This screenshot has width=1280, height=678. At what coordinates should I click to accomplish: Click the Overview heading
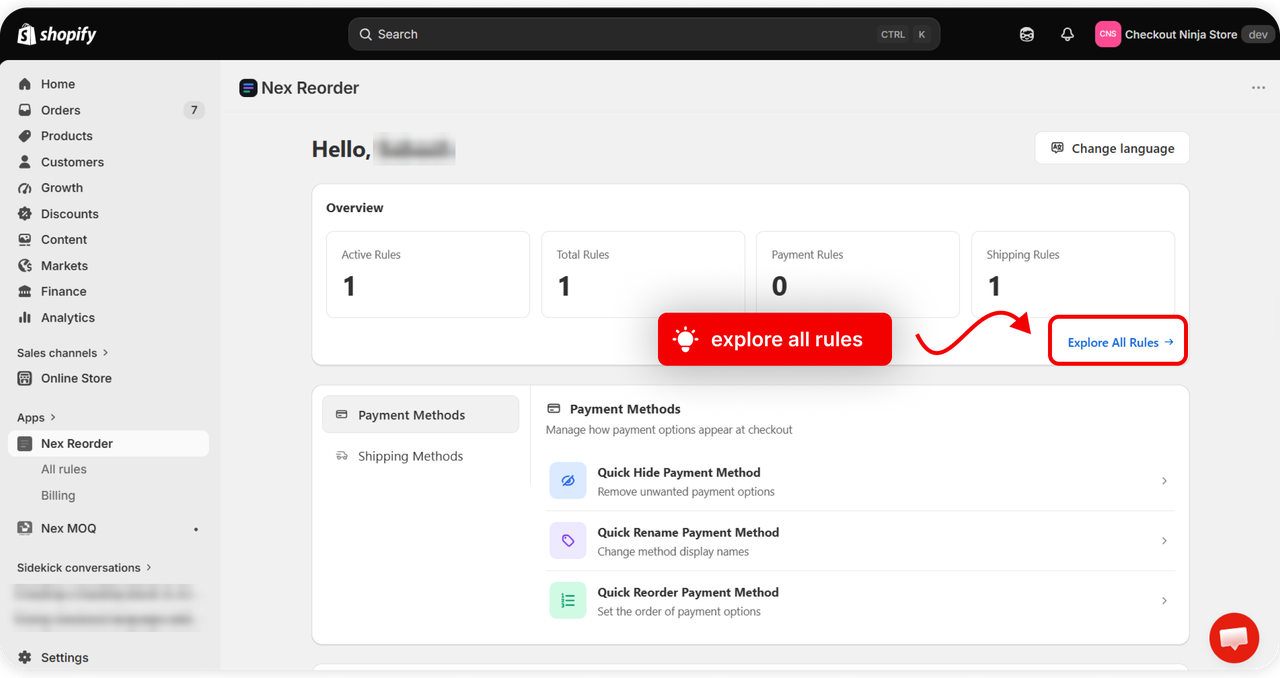coord(355,208)
